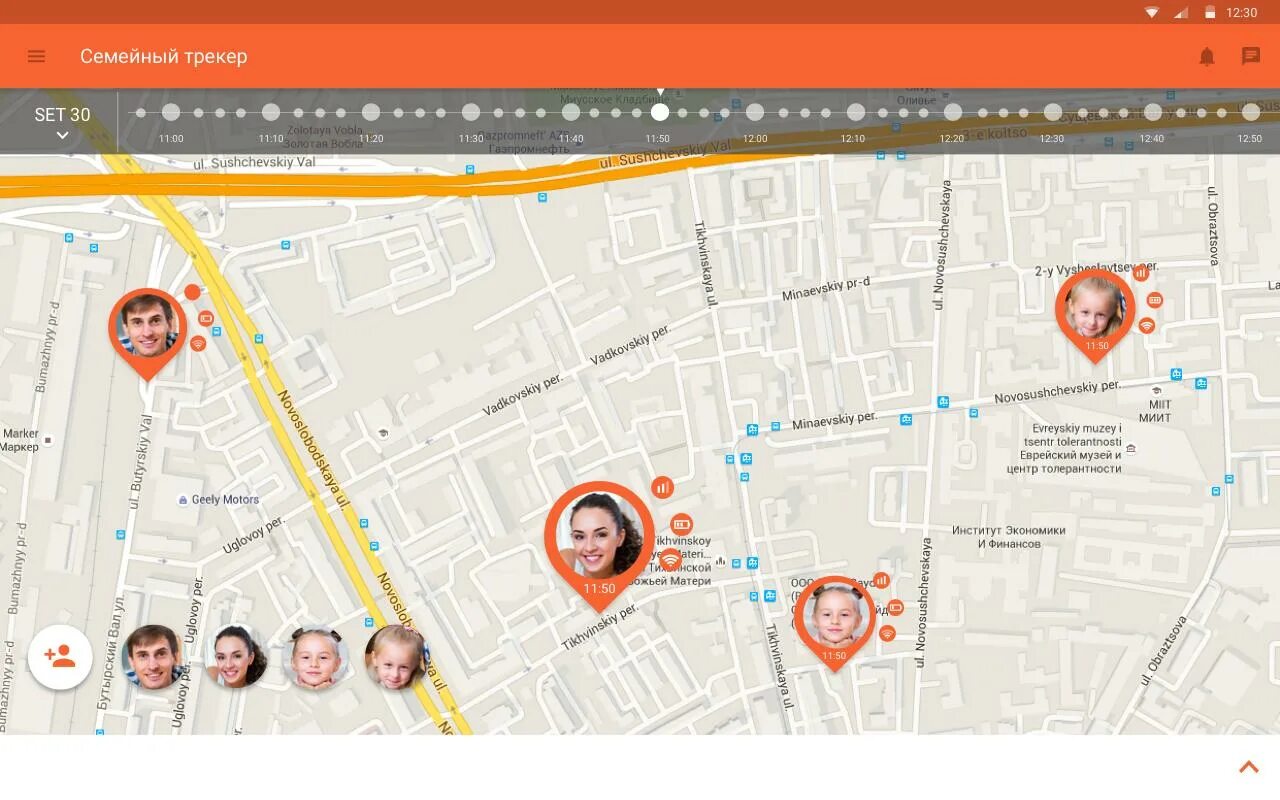The height and width of the screenshot is (800, 1280).
Task: Jump to the 11:10 timeline marker
Action: click(271, 112)
